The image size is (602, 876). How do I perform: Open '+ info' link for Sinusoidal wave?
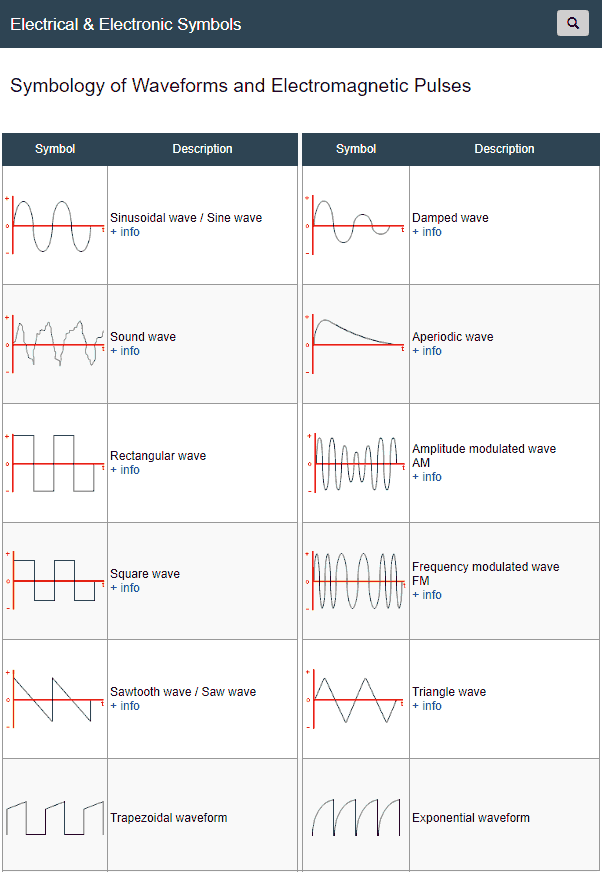click(125, 232)
